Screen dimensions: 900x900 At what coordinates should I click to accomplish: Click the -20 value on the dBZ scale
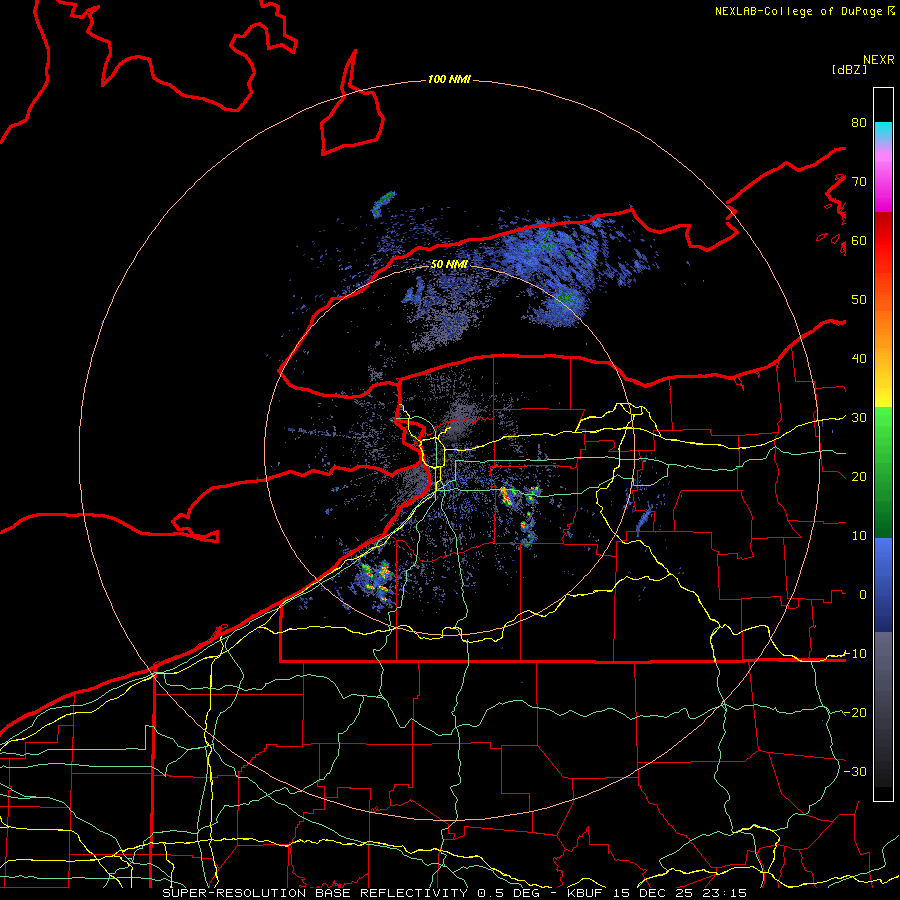[x=855, y=713]
